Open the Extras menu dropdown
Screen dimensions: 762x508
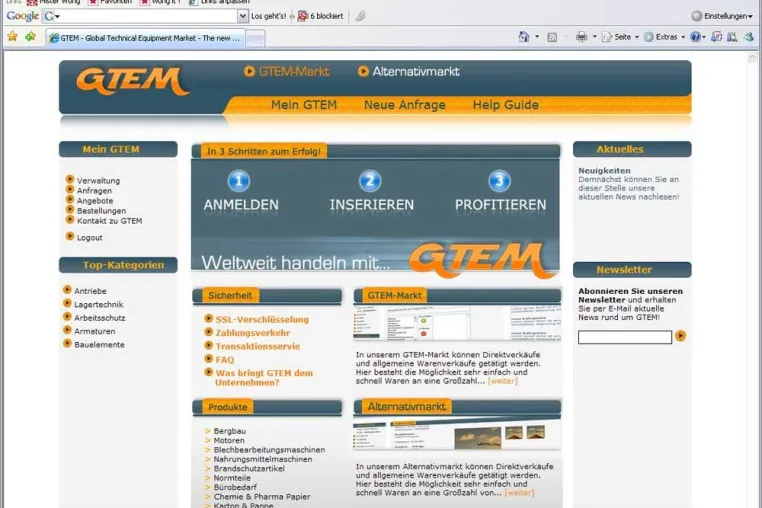(x=664, y=37)
